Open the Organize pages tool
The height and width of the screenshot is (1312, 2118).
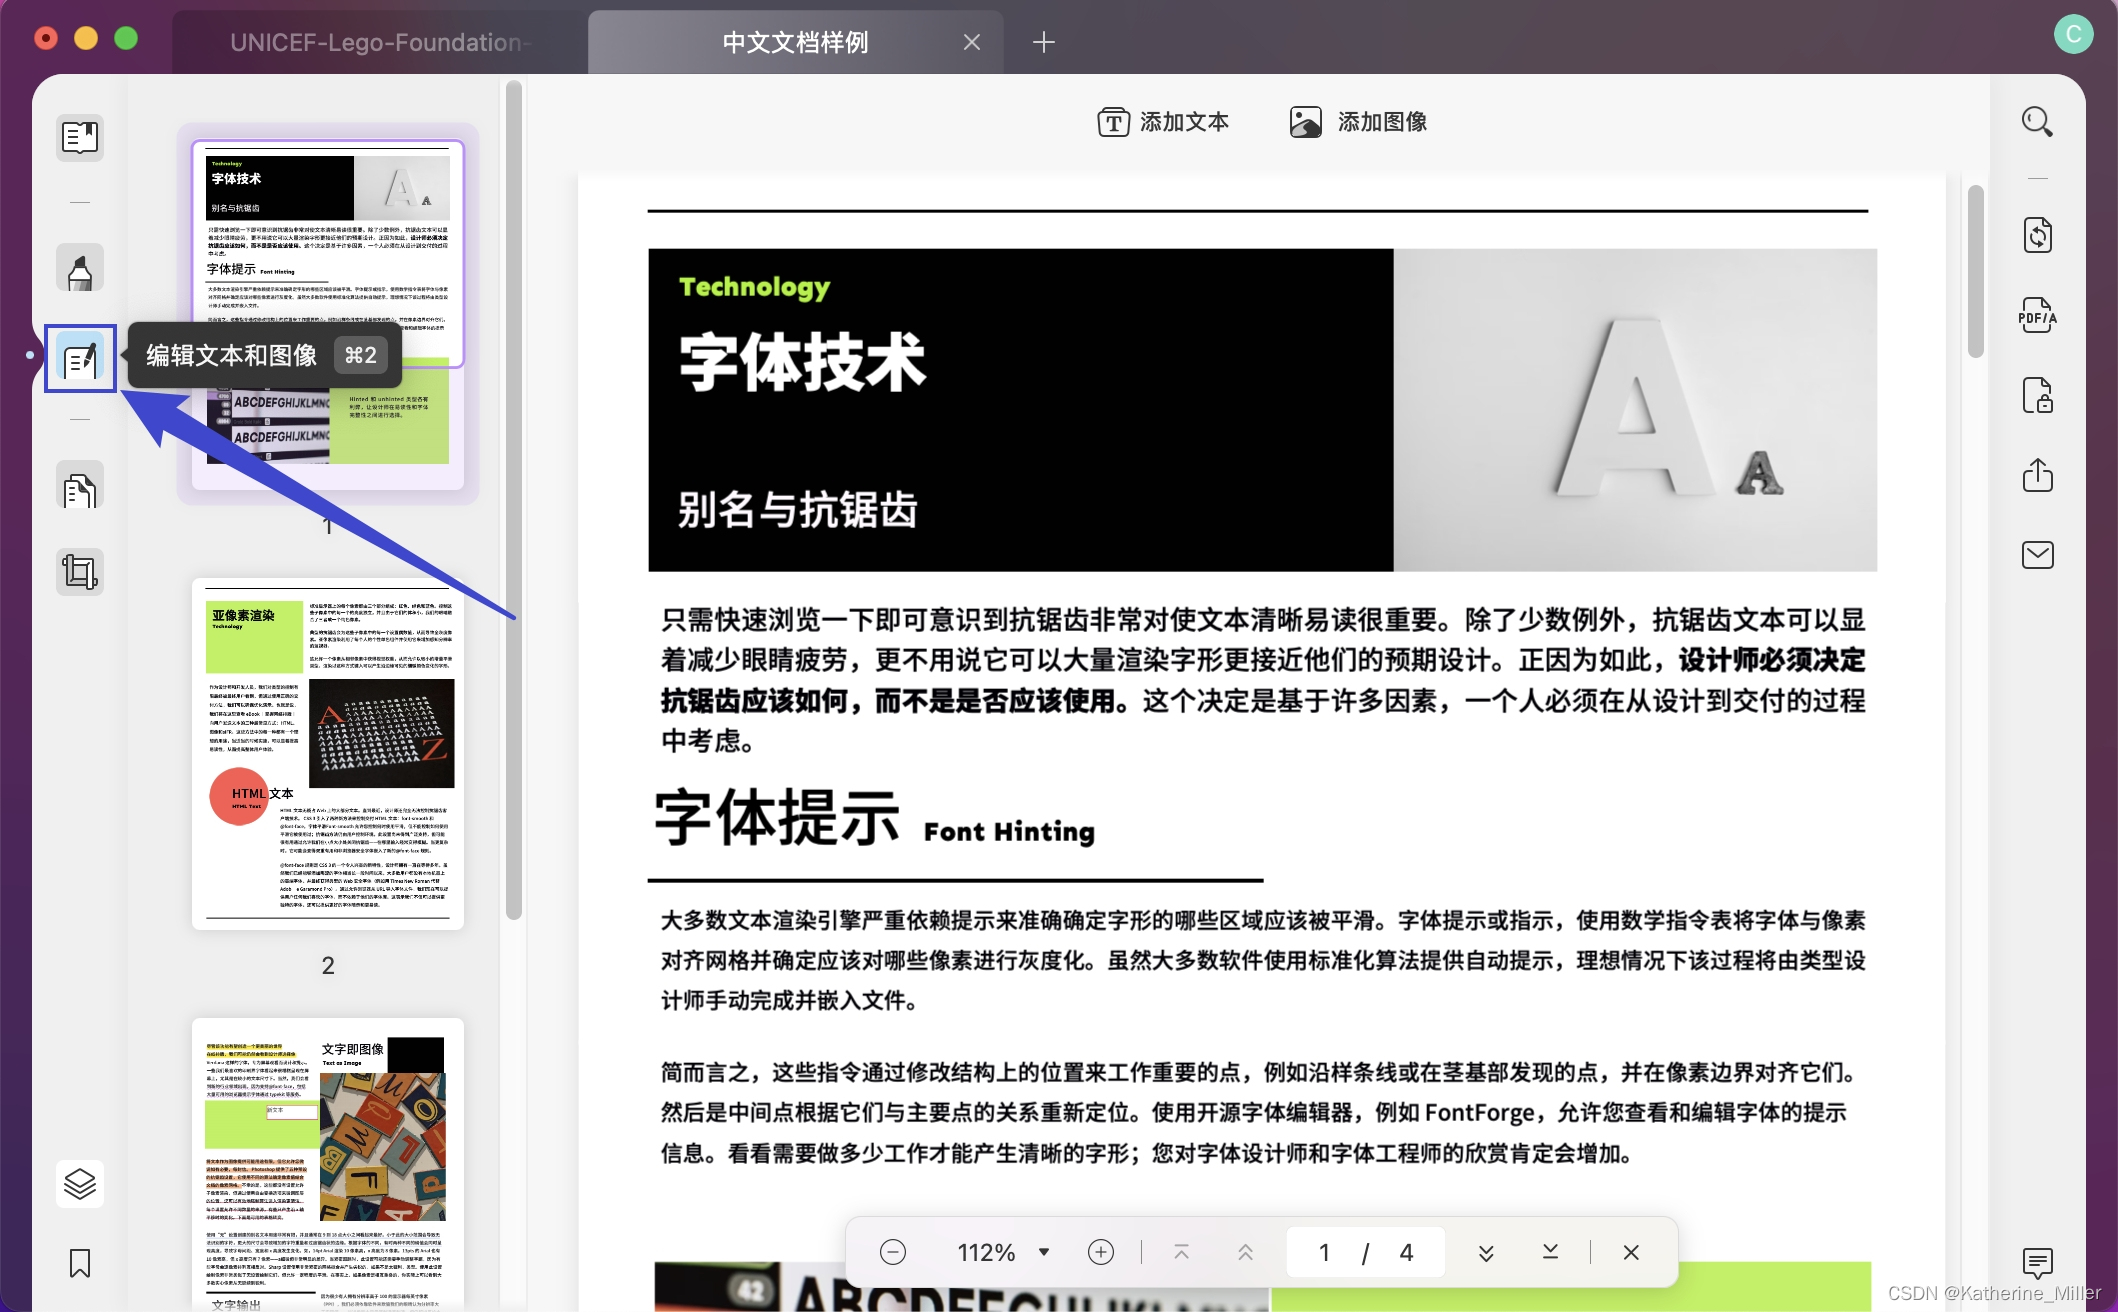(x=80, y=489)
